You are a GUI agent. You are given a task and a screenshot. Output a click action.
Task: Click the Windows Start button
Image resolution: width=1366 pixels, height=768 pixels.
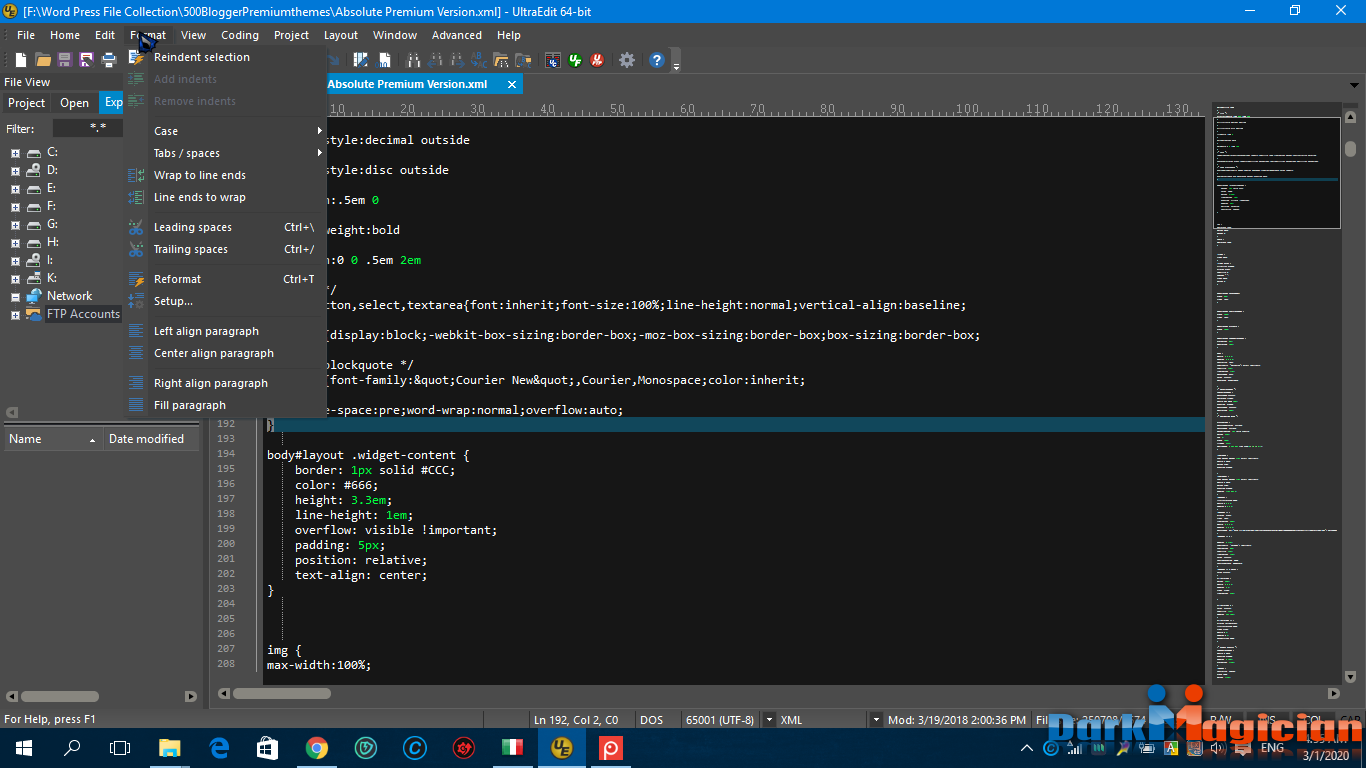coord(23,747)
